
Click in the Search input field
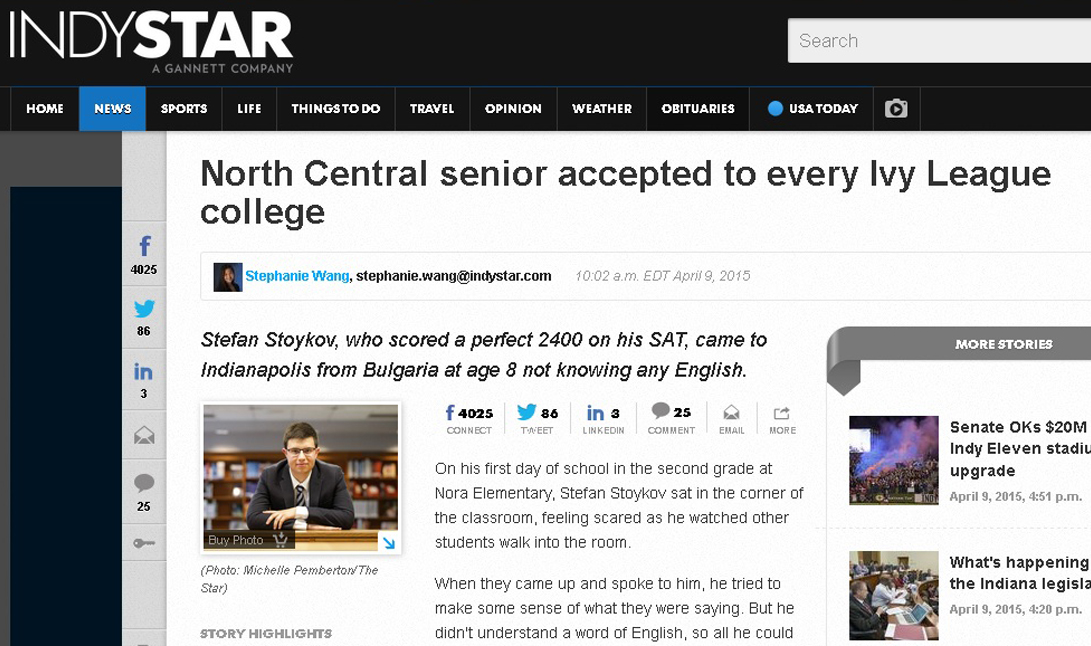coord(940,41)
